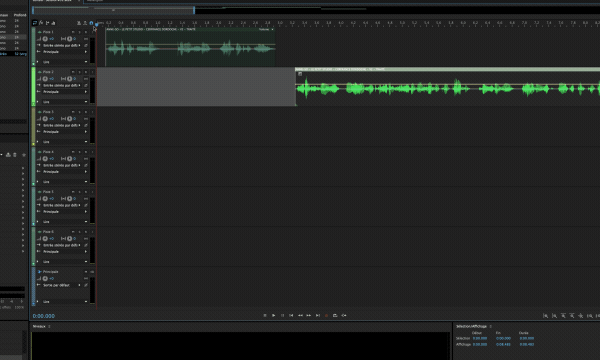This screenshot has width=600, height=360.
Task: Select the Niveaux panel tab
Action: pos(39,326)
